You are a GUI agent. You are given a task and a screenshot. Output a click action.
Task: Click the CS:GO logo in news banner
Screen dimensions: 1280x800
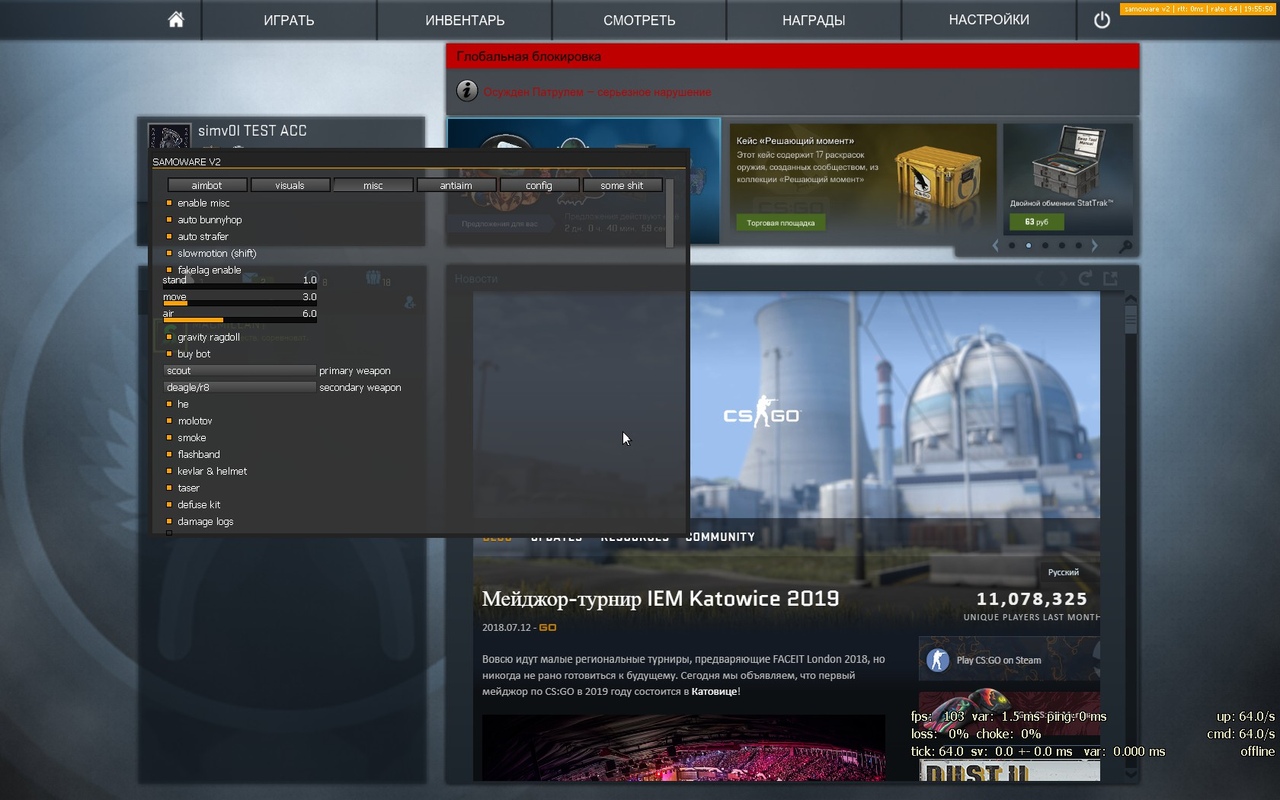click(x=762, y=413)
